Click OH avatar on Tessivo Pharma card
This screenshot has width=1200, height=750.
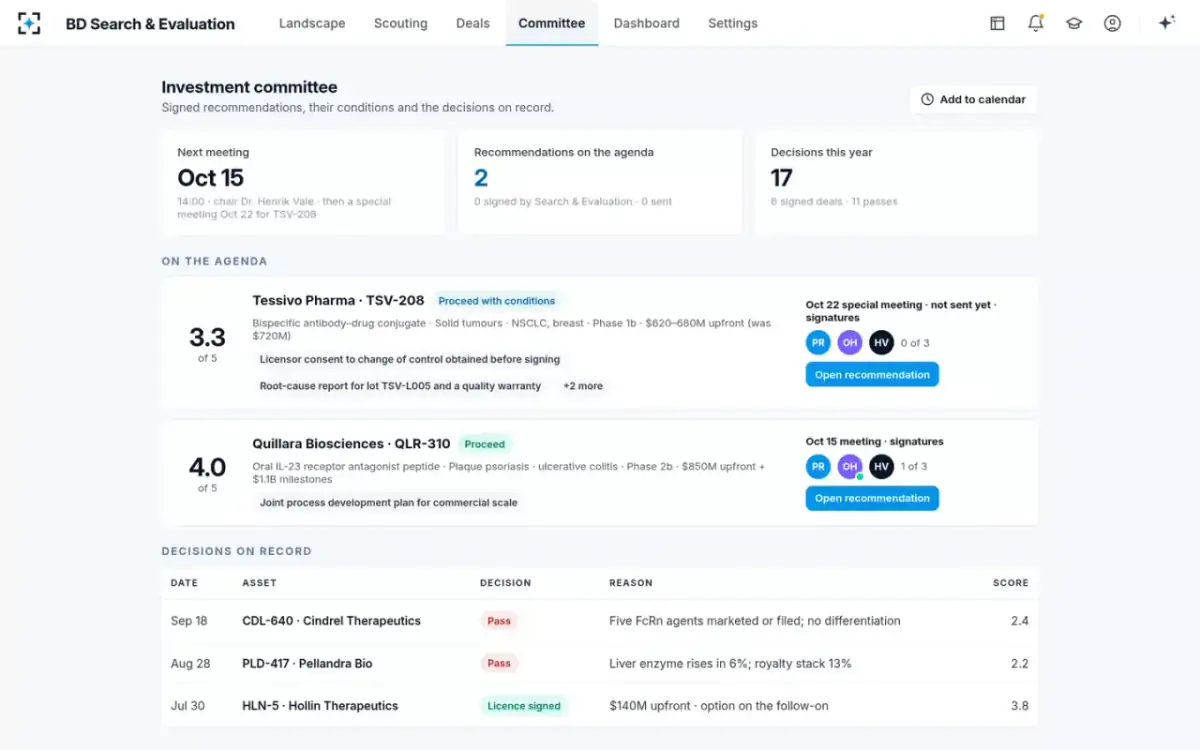(850, 343)
